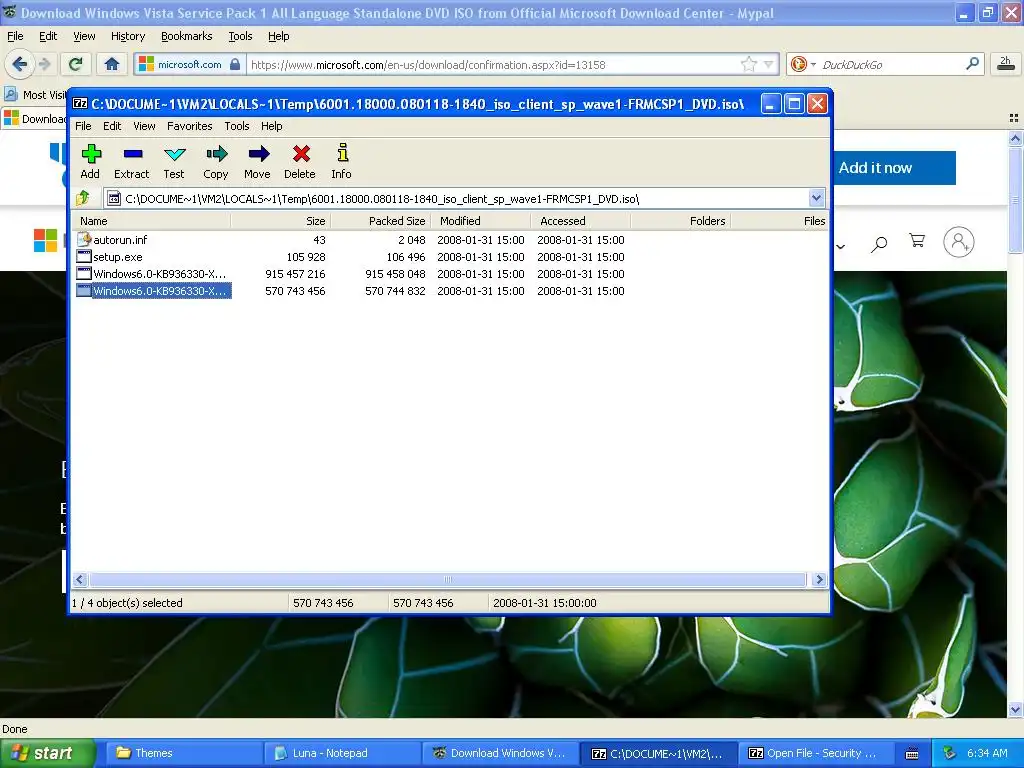Click the browser page scroll-up arrow
Viewport: 1024px width, 768px height.
pyautogui.click(x=1015, y=138)
